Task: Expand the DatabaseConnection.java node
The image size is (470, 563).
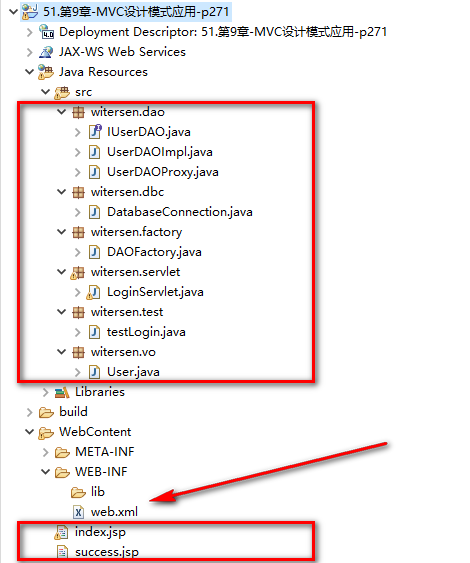Action: [78, 212]
